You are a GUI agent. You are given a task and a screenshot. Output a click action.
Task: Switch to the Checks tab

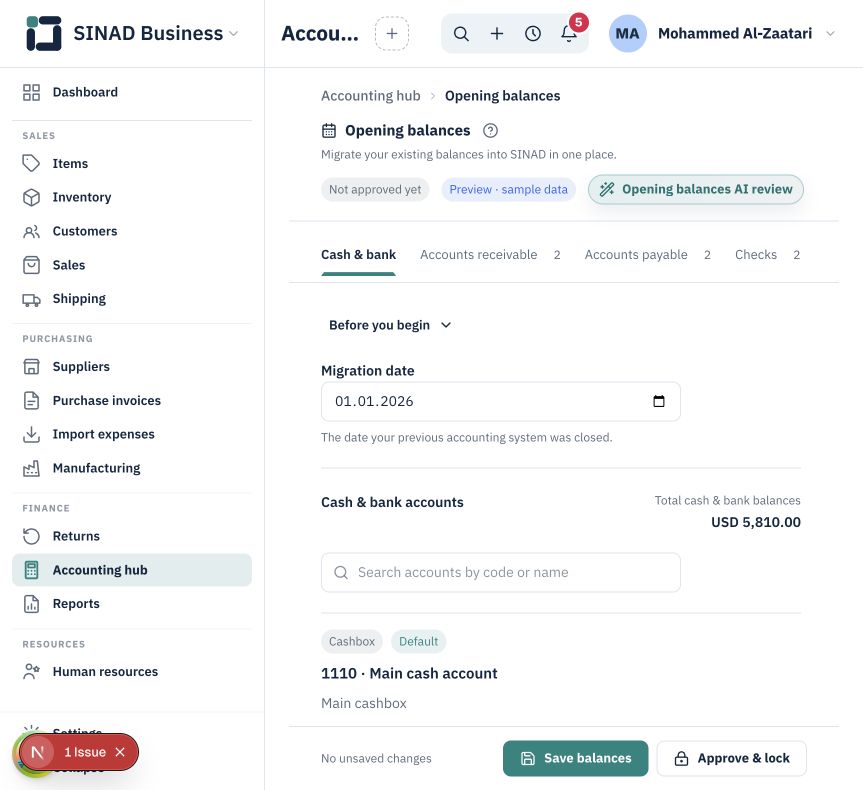tap(767, 255)
